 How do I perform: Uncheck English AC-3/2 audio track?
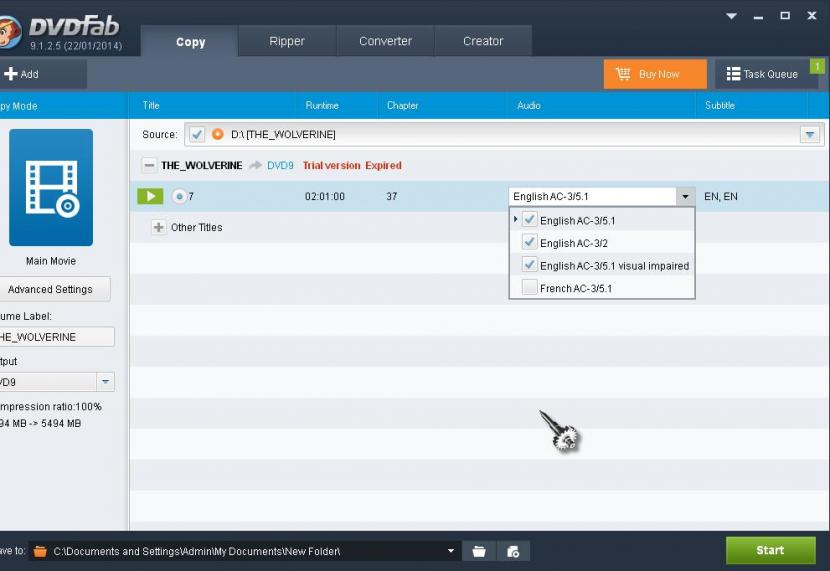pyautogui.click(x=529, y=242)
